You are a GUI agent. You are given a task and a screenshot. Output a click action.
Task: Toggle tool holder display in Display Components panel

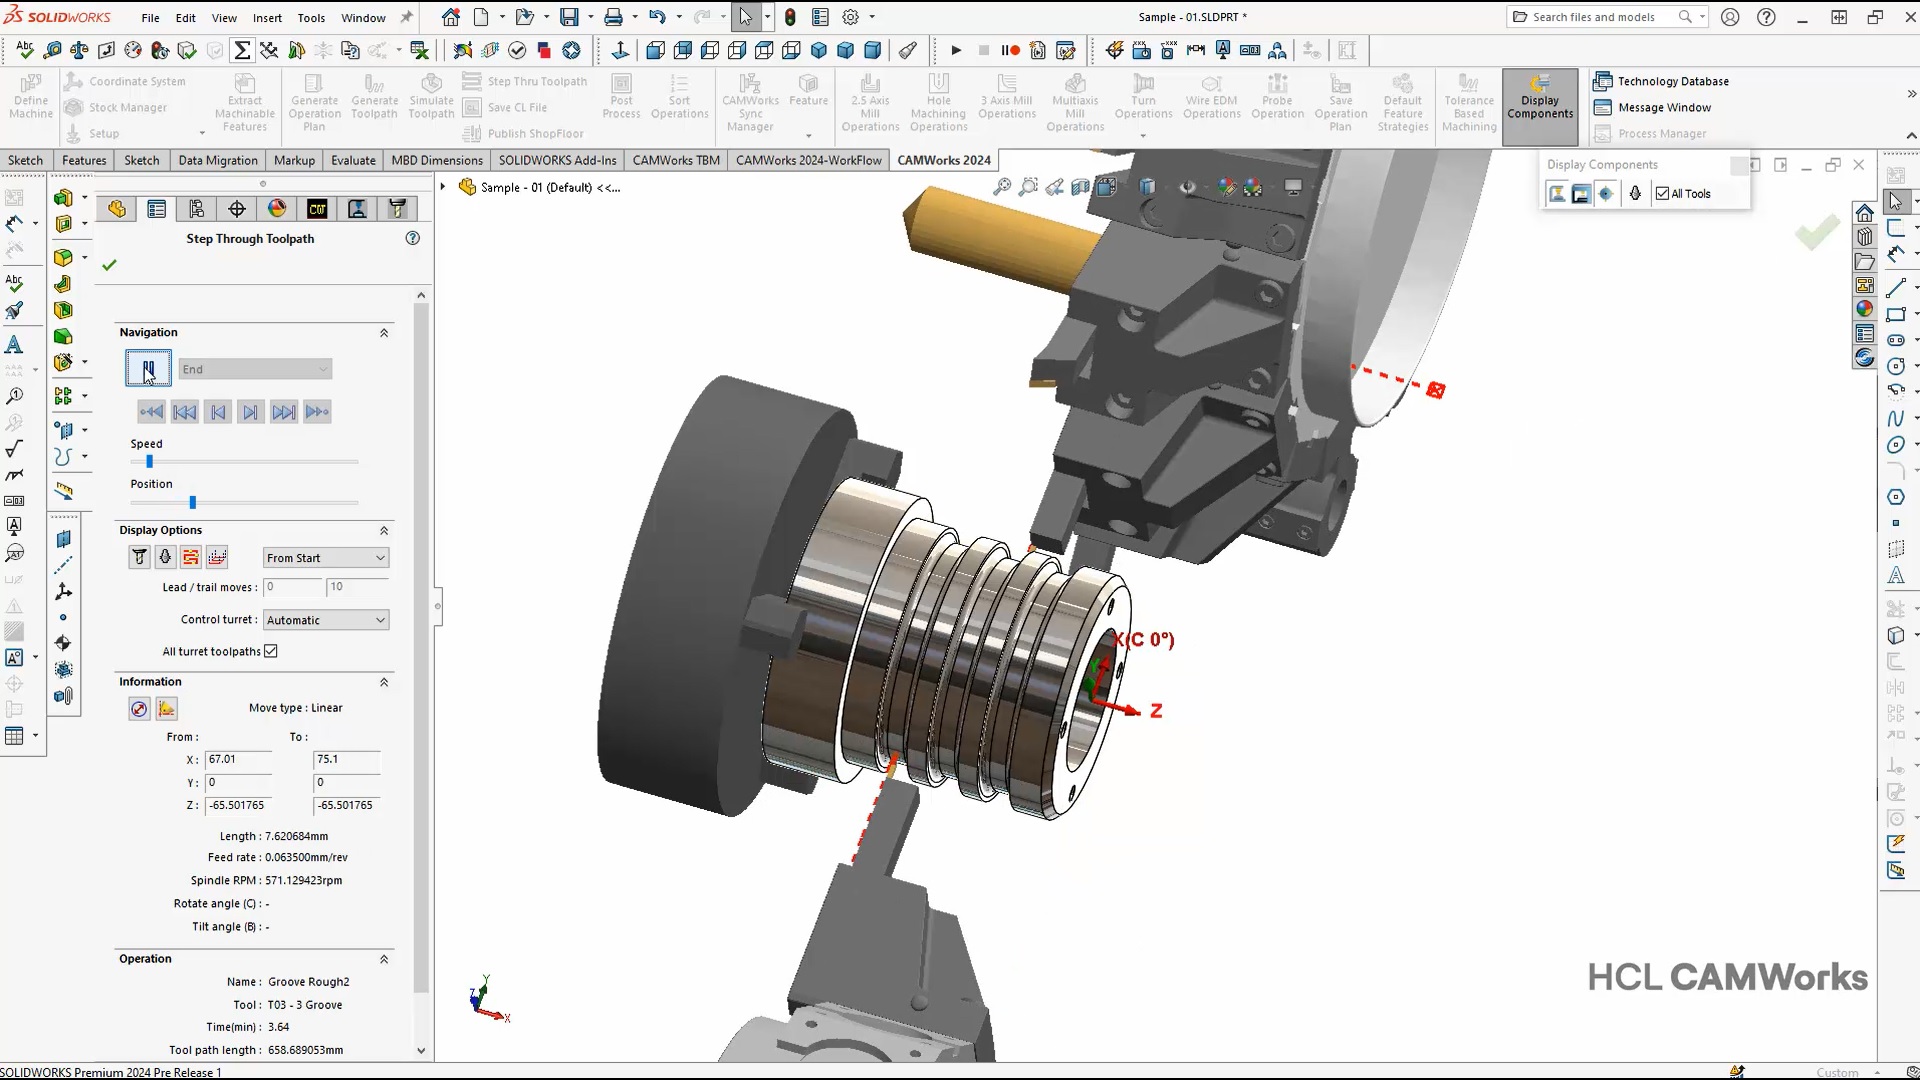tap(1635, 194)
